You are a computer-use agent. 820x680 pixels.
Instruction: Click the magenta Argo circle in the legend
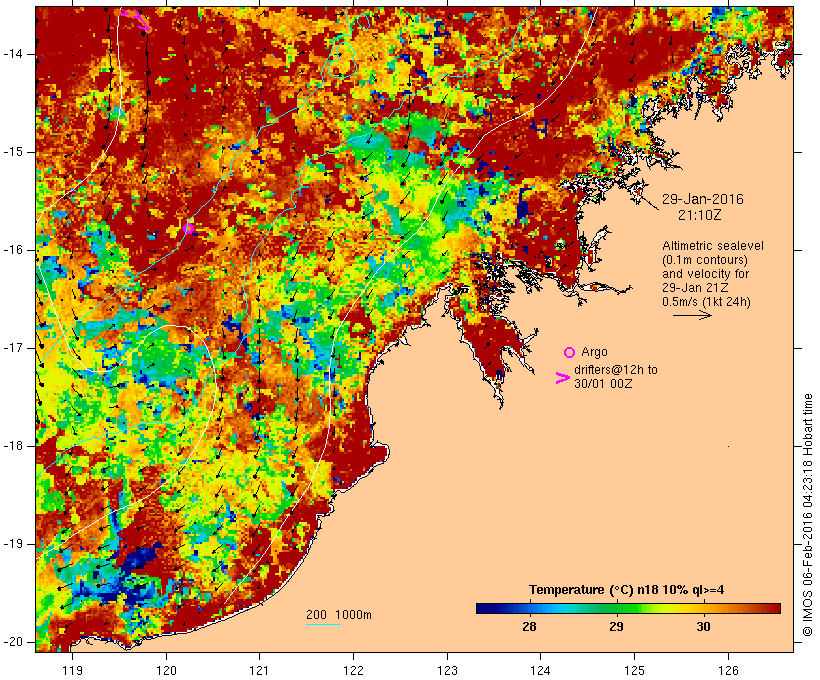569,352
